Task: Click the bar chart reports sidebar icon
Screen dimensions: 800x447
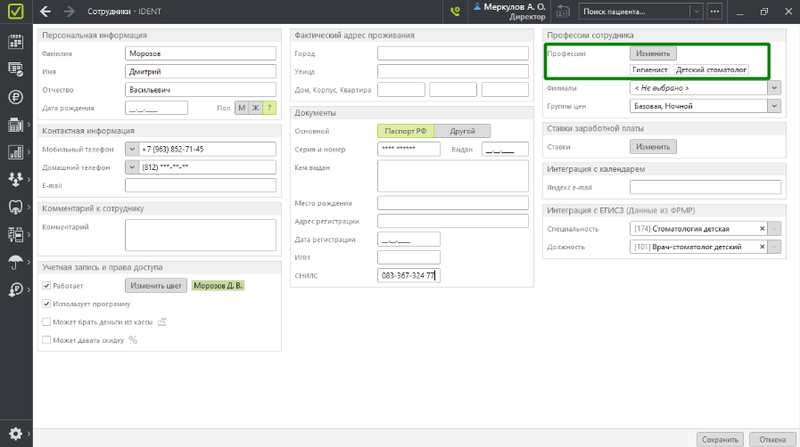Action: click(15, 152)
